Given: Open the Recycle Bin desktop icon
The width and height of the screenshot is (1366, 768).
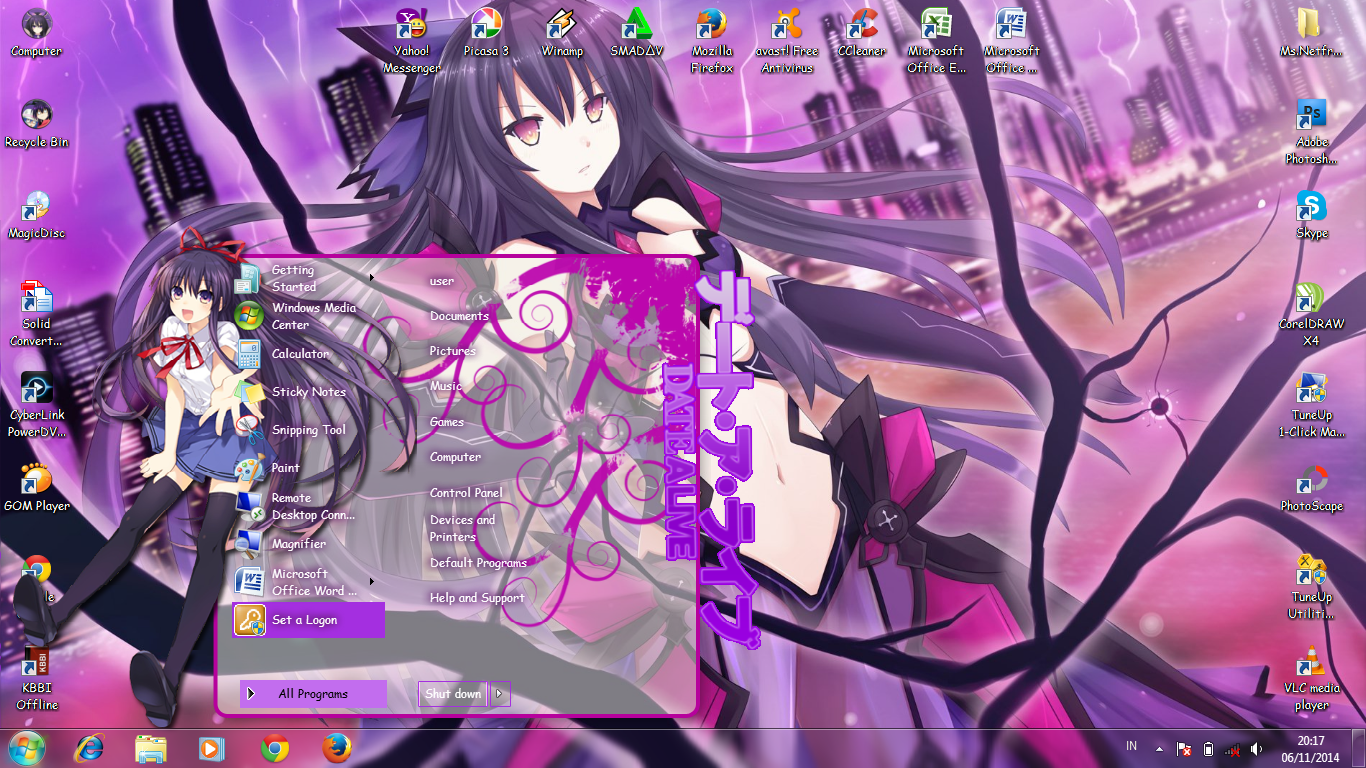Looking at the screenshot, I should pos(37,124).
